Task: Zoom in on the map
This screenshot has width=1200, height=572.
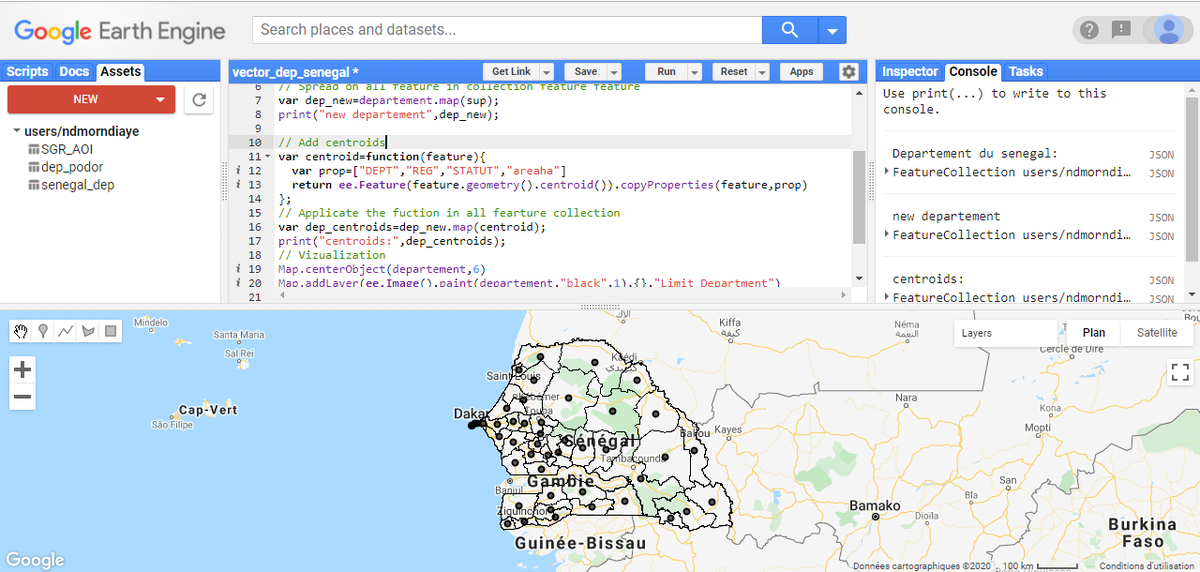Action: 23,369
